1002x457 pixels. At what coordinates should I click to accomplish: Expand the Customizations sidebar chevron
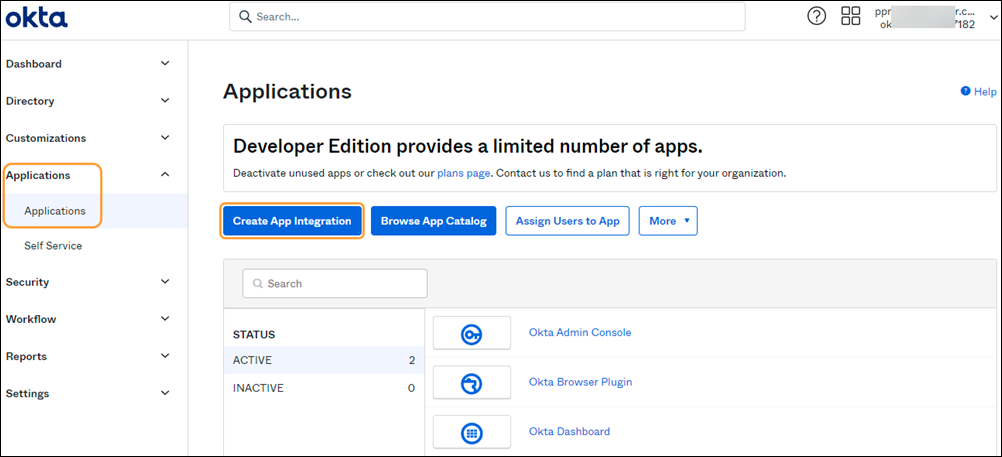click(x=165, y=137)
